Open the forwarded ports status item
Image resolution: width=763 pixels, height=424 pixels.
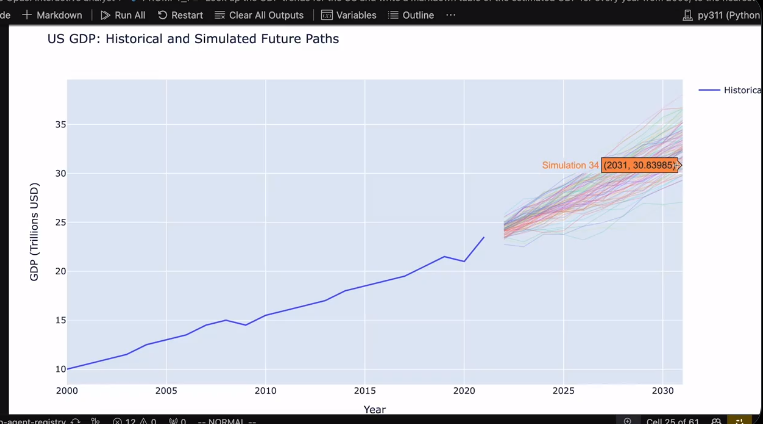[x=177, y=421]
